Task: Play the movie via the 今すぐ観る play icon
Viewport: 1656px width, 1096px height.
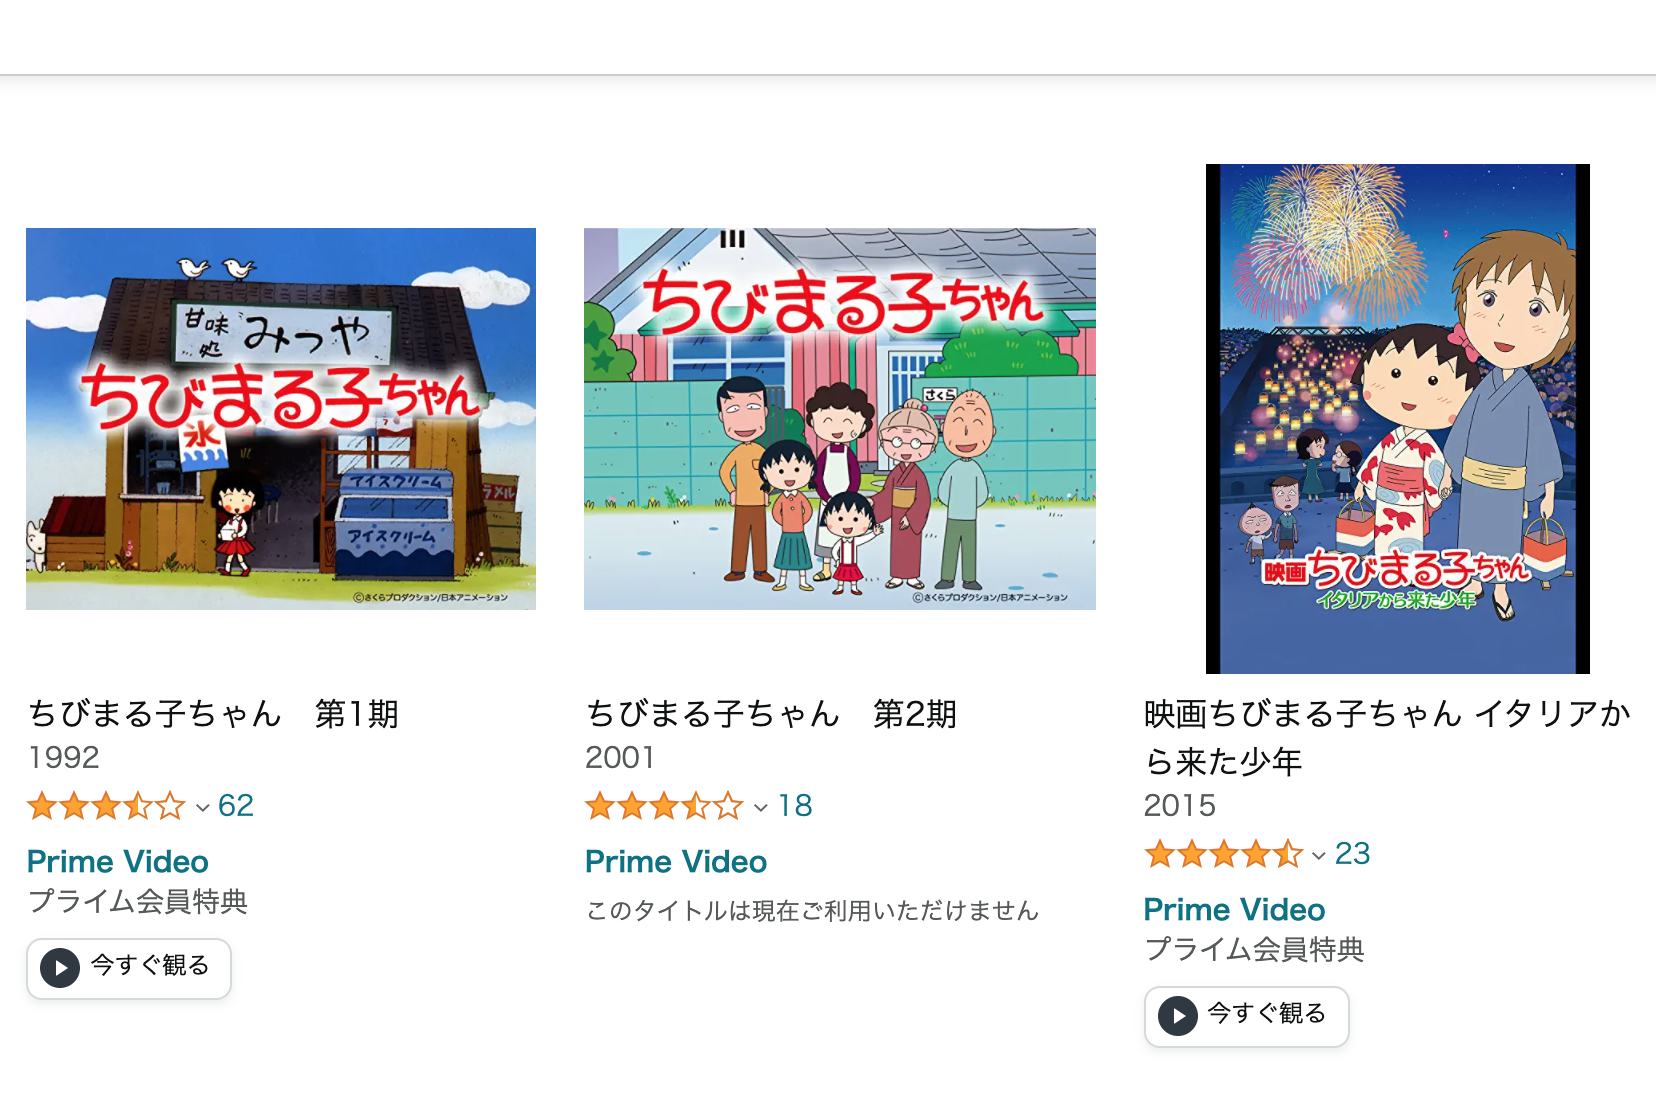Action: click(1178, 1016)
